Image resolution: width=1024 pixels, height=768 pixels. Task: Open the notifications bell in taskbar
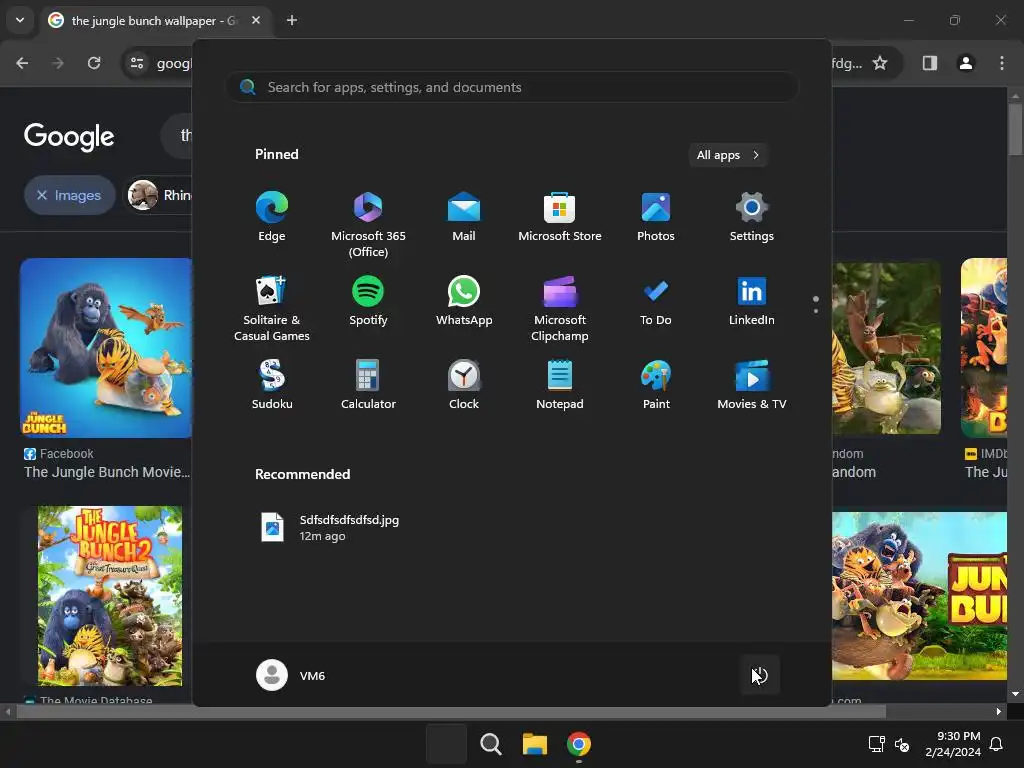(x=996, y=744)
